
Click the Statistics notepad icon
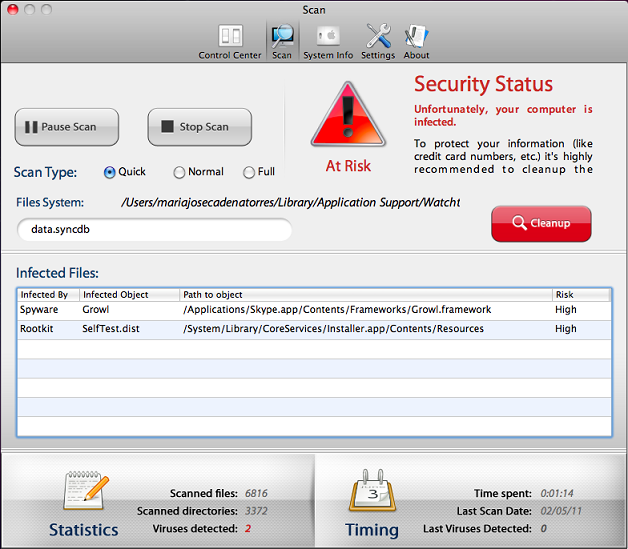tap(86, 491)
